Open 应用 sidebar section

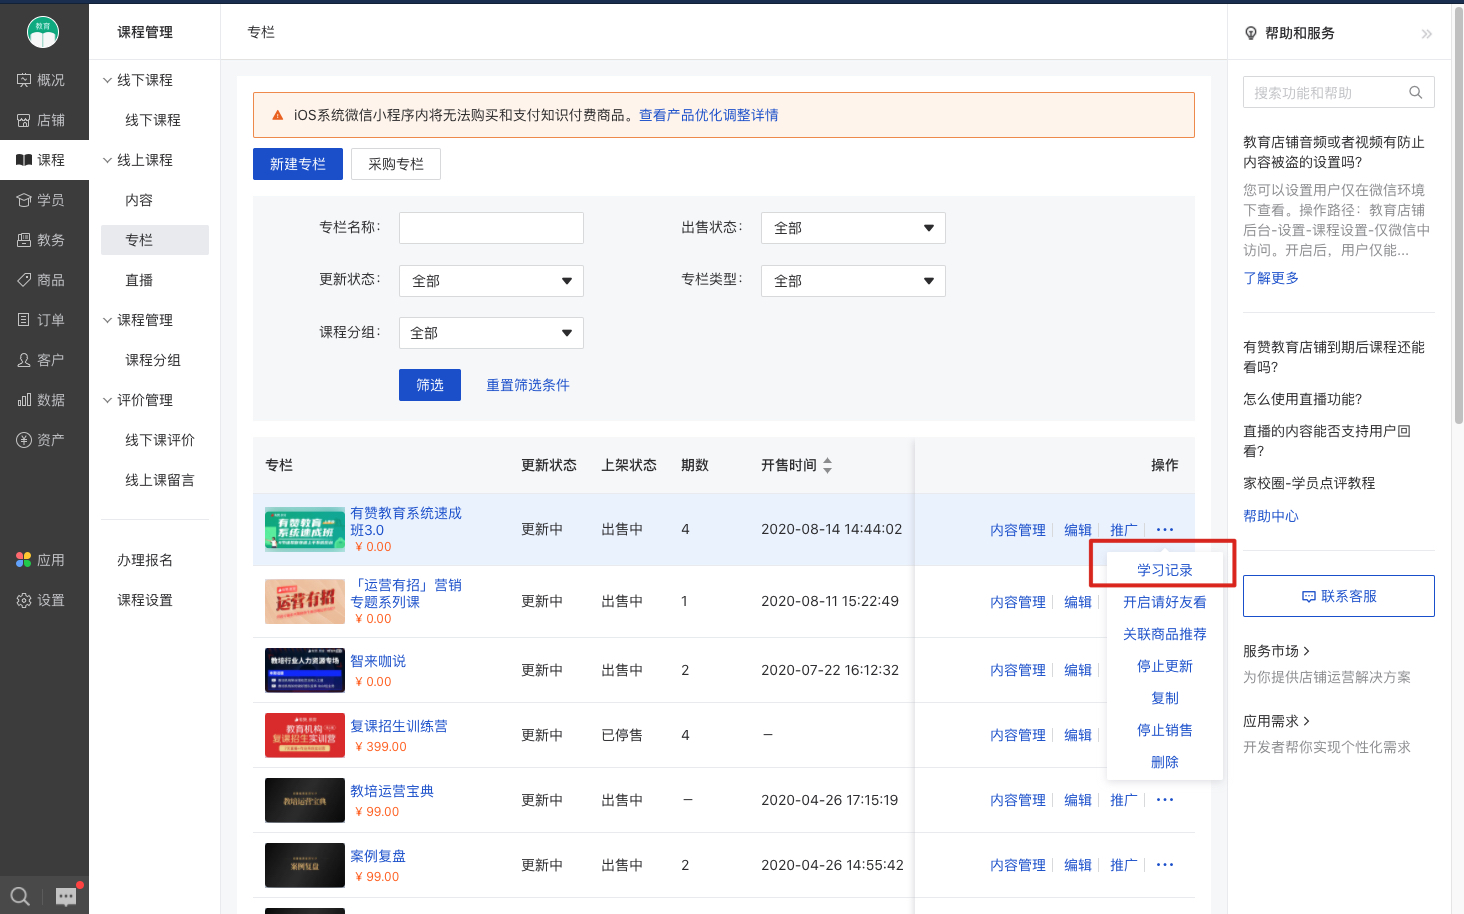point(41,560)
